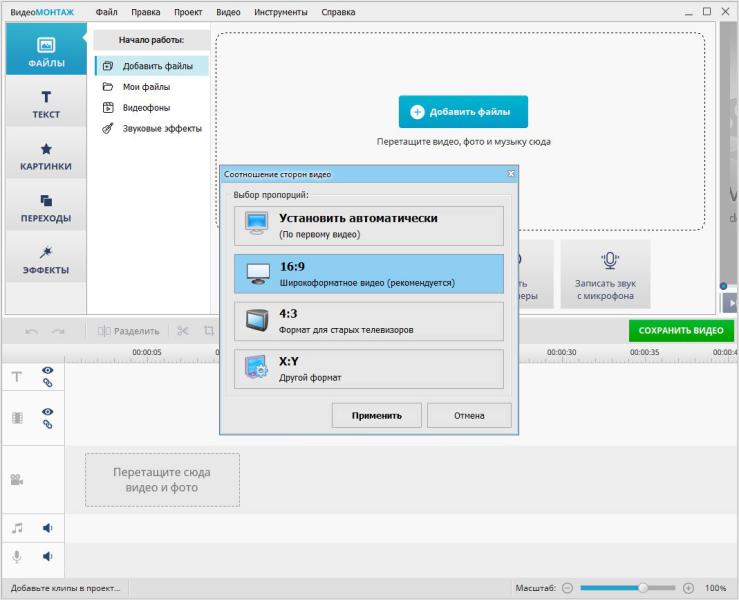Click zoom out minus button
This screenshot has height=600, width=739.
[567, 588]
